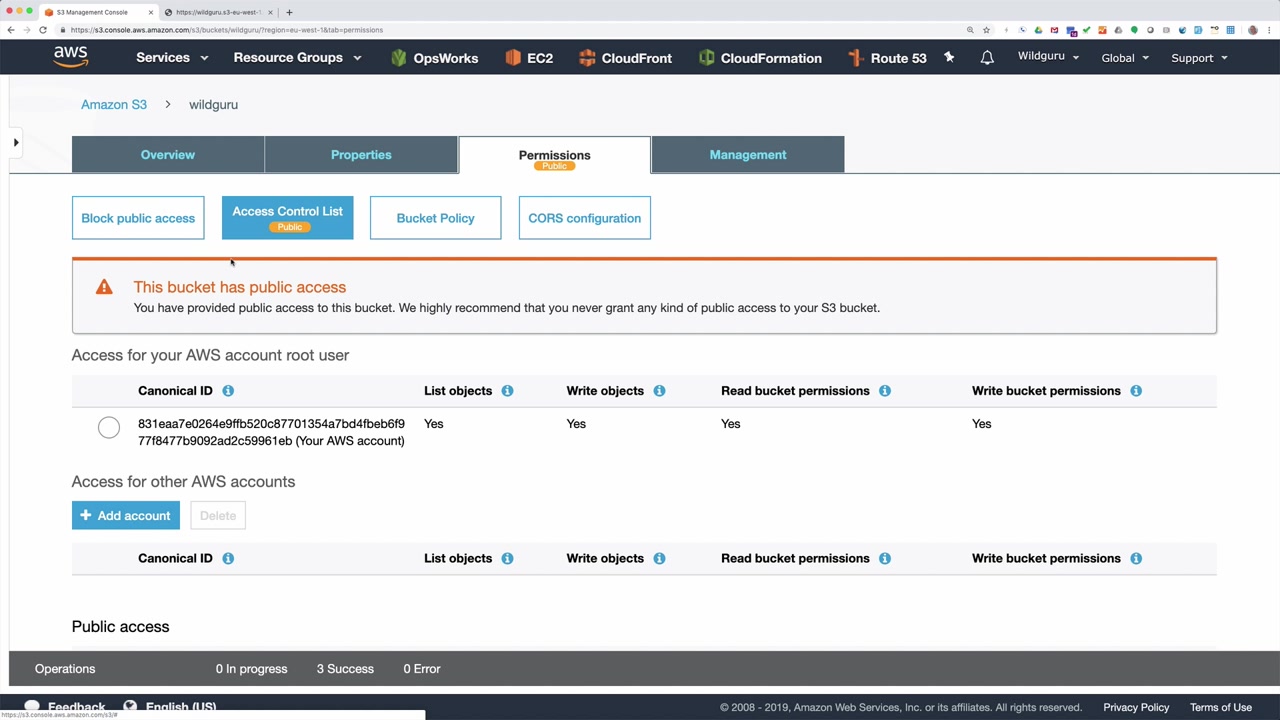Screen dimensions: 1280x720
Task: Click Canonical ID info icon for root user
Action: (x=228, y=391)
